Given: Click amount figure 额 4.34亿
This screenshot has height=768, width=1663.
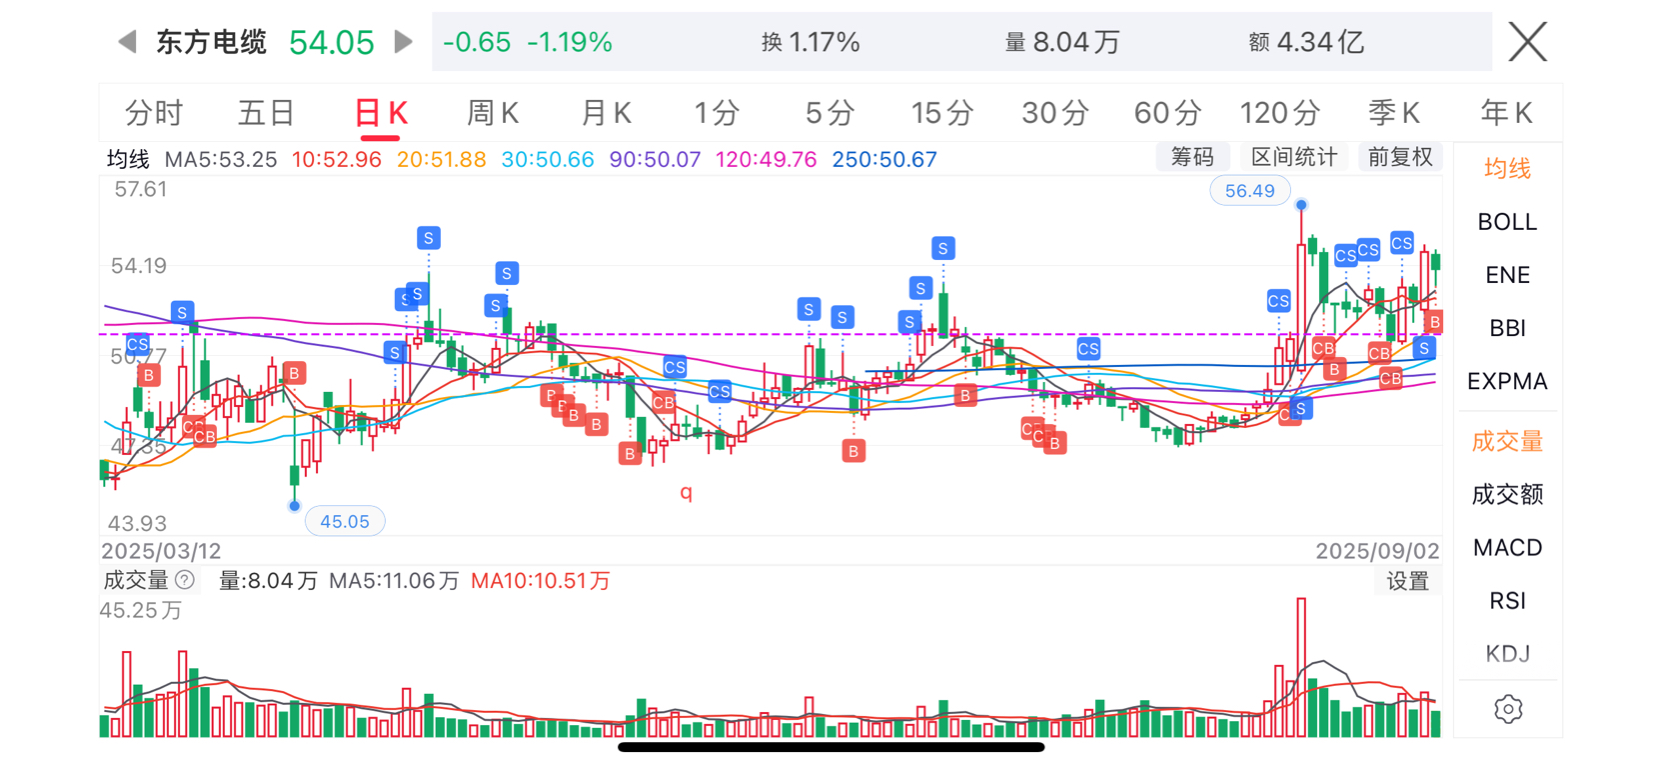Looking at the screenshot, I should 1306,42.
